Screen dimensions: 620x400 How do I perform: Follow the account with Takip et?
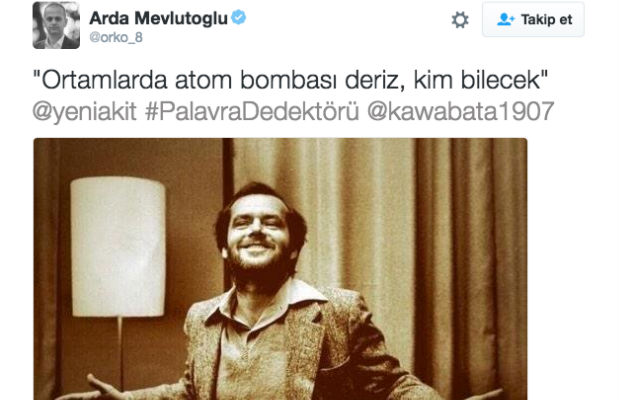pyautogui.click(x=533, y=19)
